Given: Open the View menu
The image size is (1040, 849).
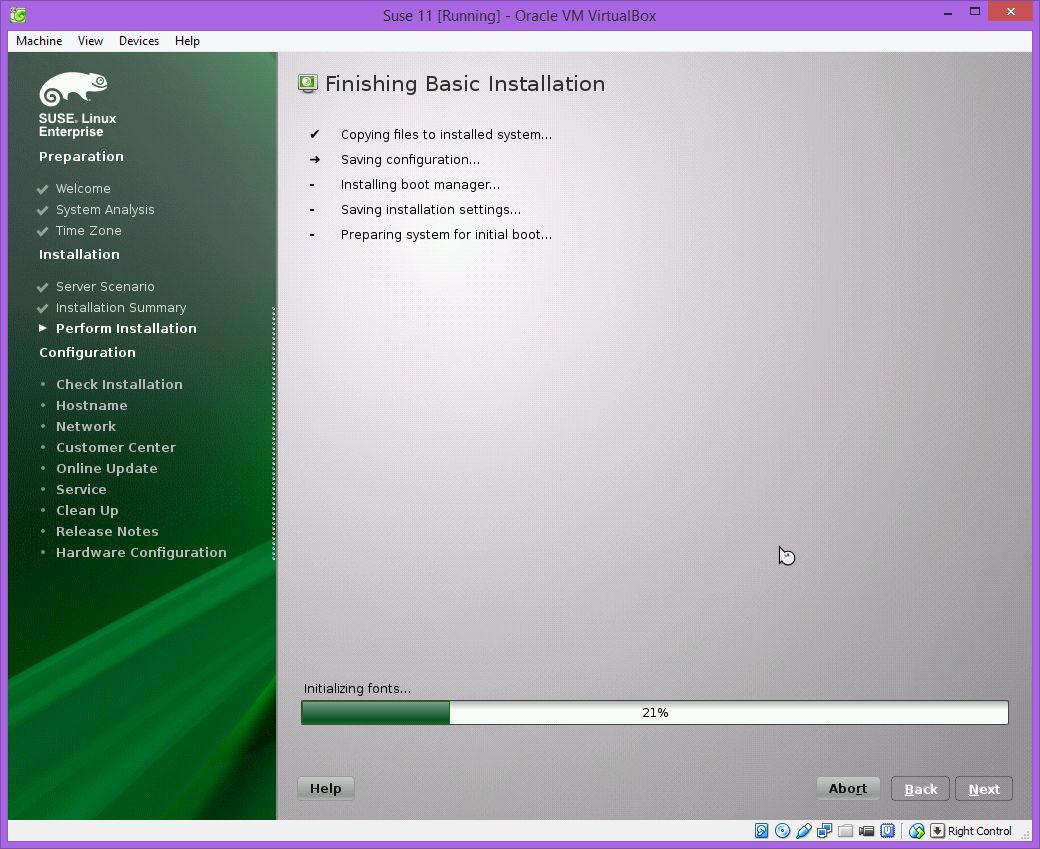Looking at the screenshot, I should pos(90,40).
